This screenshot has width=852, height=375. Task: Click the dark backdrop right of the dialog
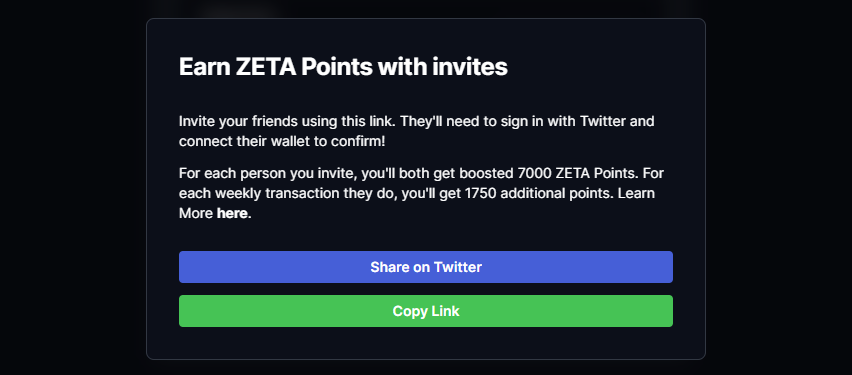[x=779, y=188]
